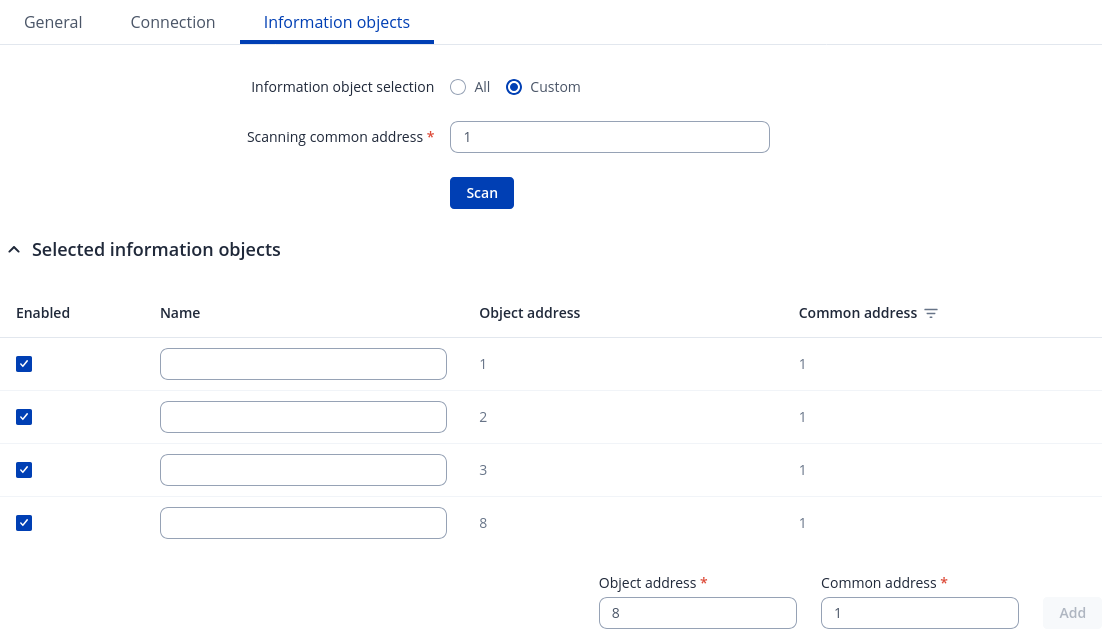
Task: Click the Common address filter icon
Action: 931,313
